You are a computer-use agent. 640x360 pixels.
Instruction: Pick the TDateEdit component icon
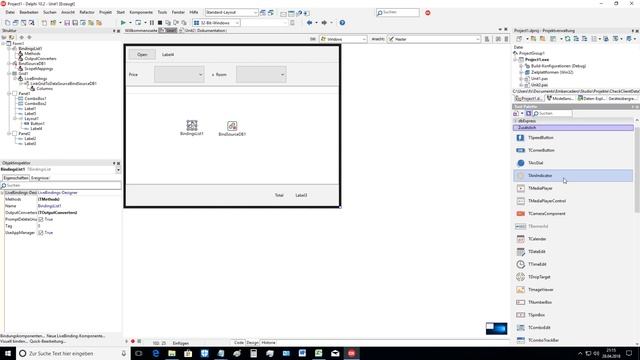520,252
